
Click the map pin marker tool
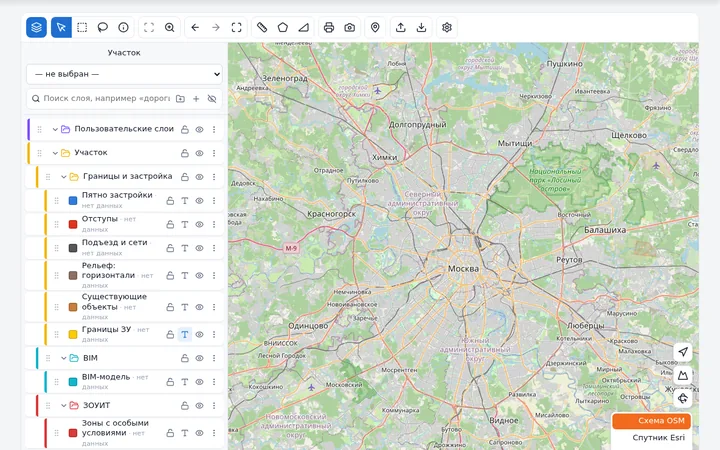coord(375,28)
